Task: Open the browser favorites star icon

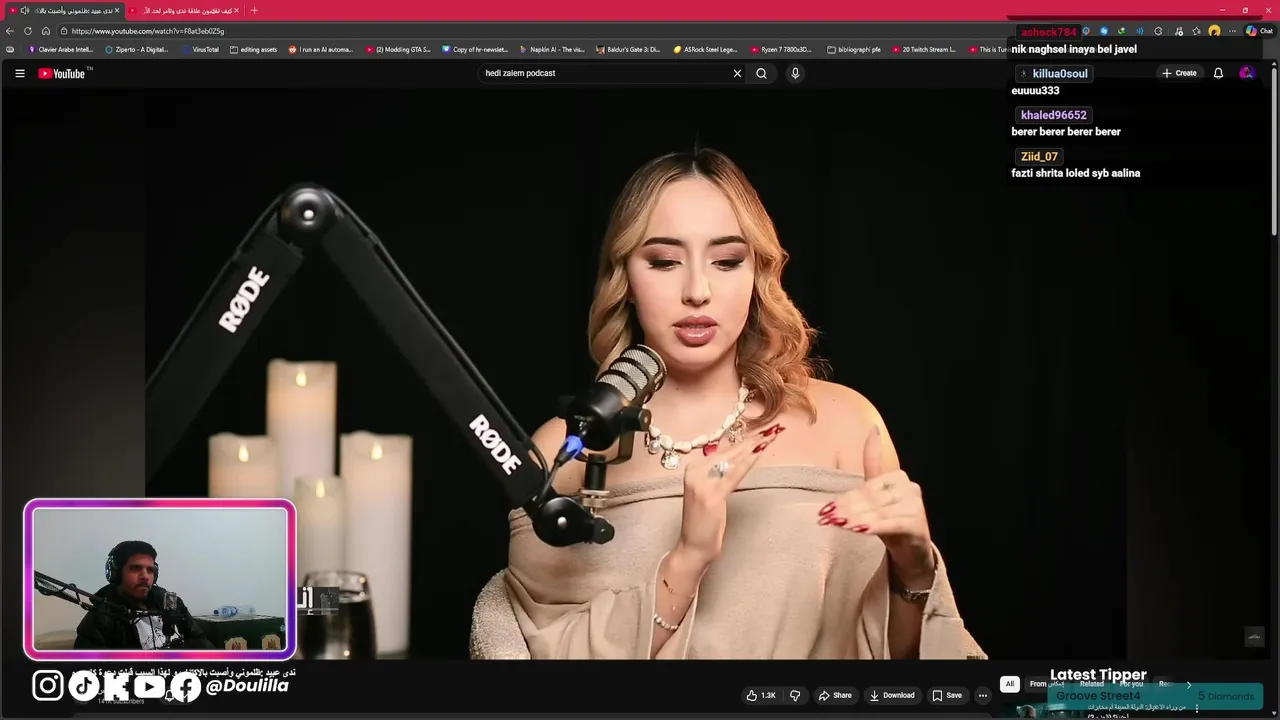Action: click(1196, 31)
